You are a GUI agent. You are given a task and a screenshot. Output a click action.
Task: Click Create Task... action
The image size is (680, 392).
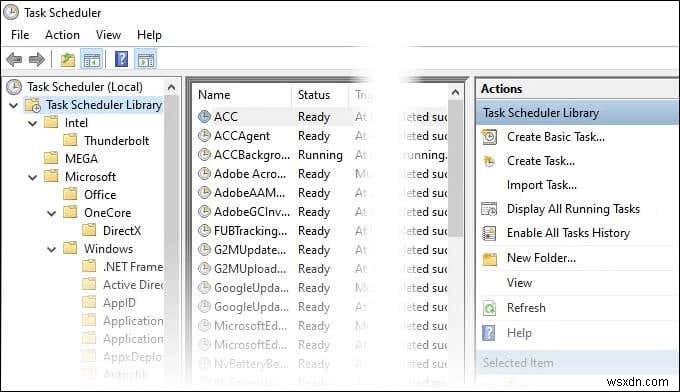pos(541,161)
